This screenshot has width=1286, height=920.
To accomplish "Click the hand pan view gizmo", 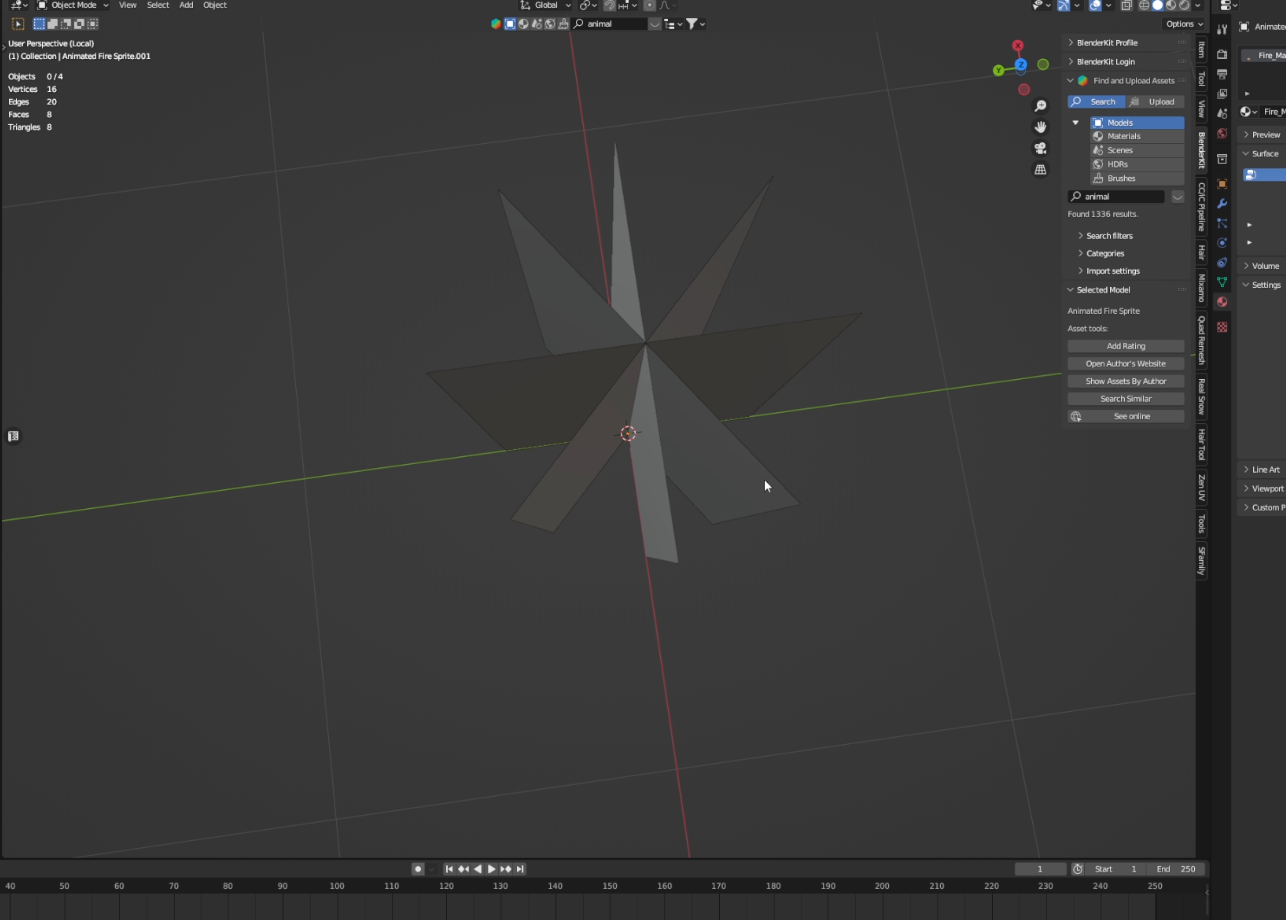I will (x=1040, y=127).
